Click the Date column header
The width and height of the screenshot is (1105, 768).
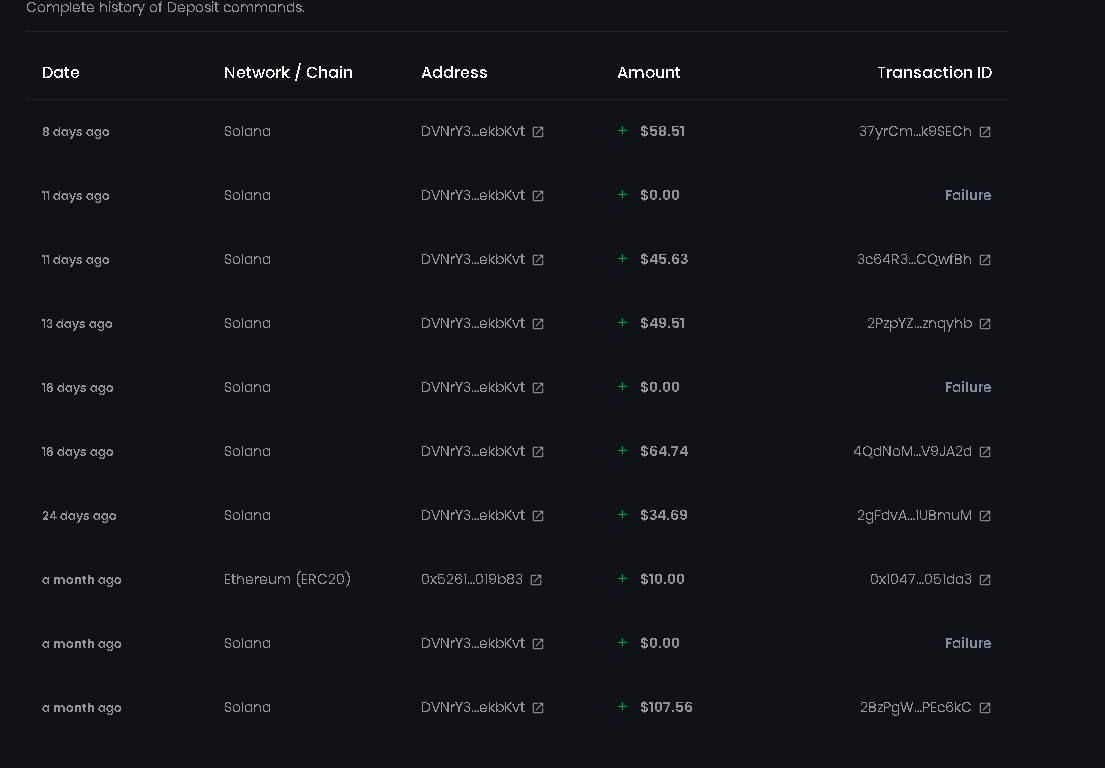click(x=61, y=73)
